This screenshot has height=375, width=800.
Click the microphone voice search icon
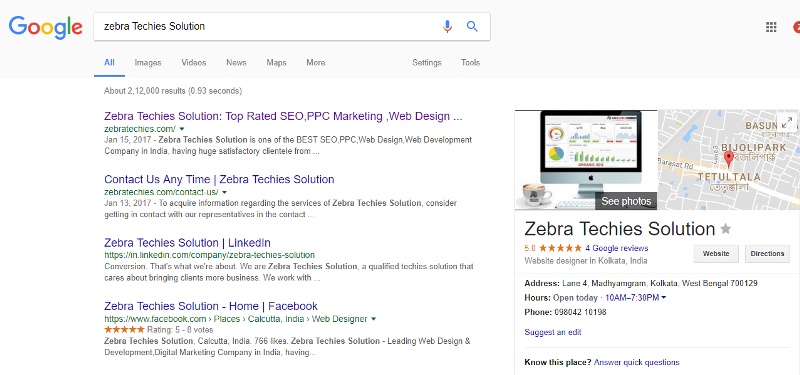click(447, 27)
